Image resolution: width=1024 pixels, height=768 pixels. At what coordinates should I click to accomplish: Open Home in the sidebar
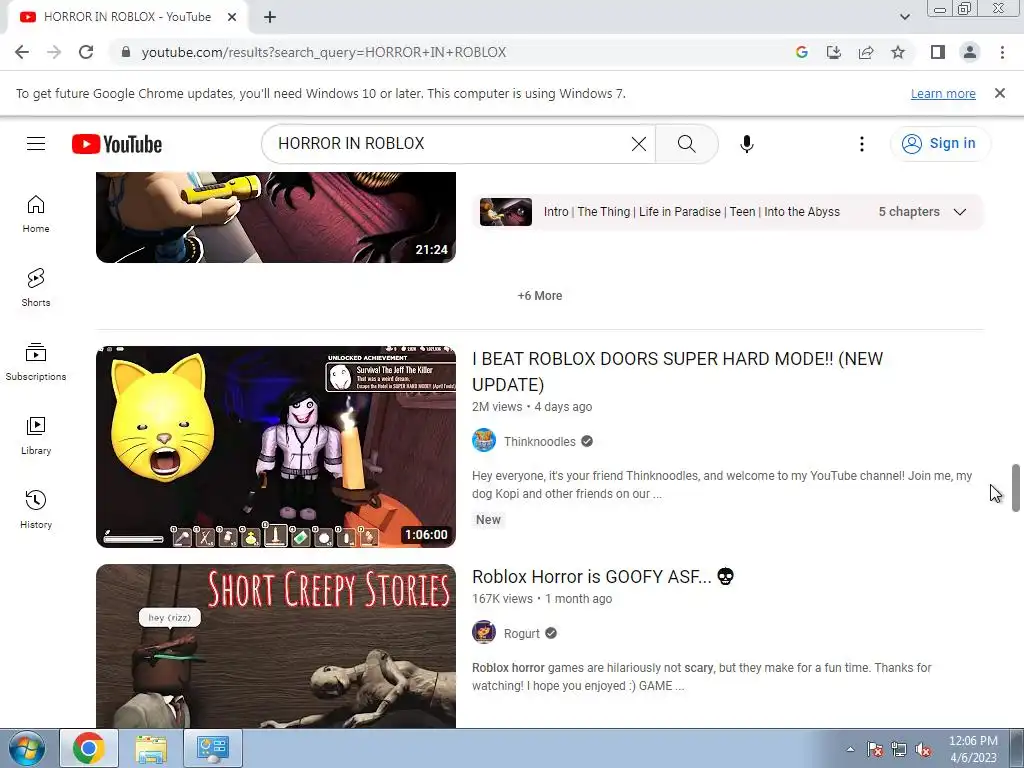point(36,214)
